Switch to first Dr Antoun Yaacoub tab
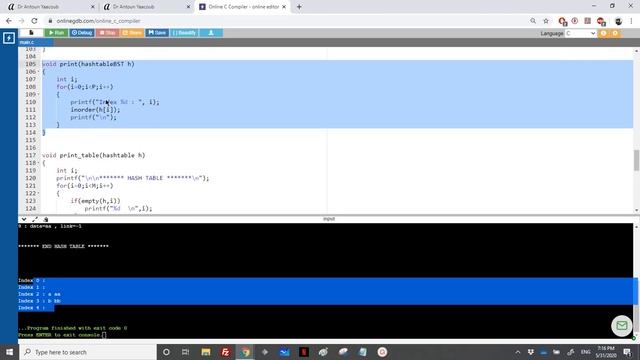This screenshot has width=640, height=360. click(51, 7)
